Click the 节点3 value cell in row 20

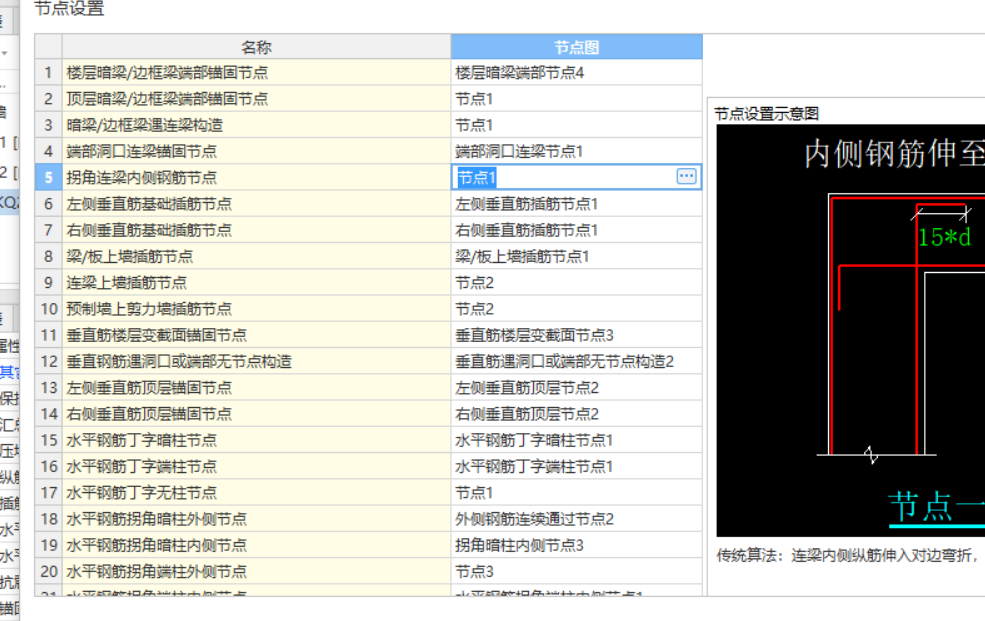pos(576,572)
